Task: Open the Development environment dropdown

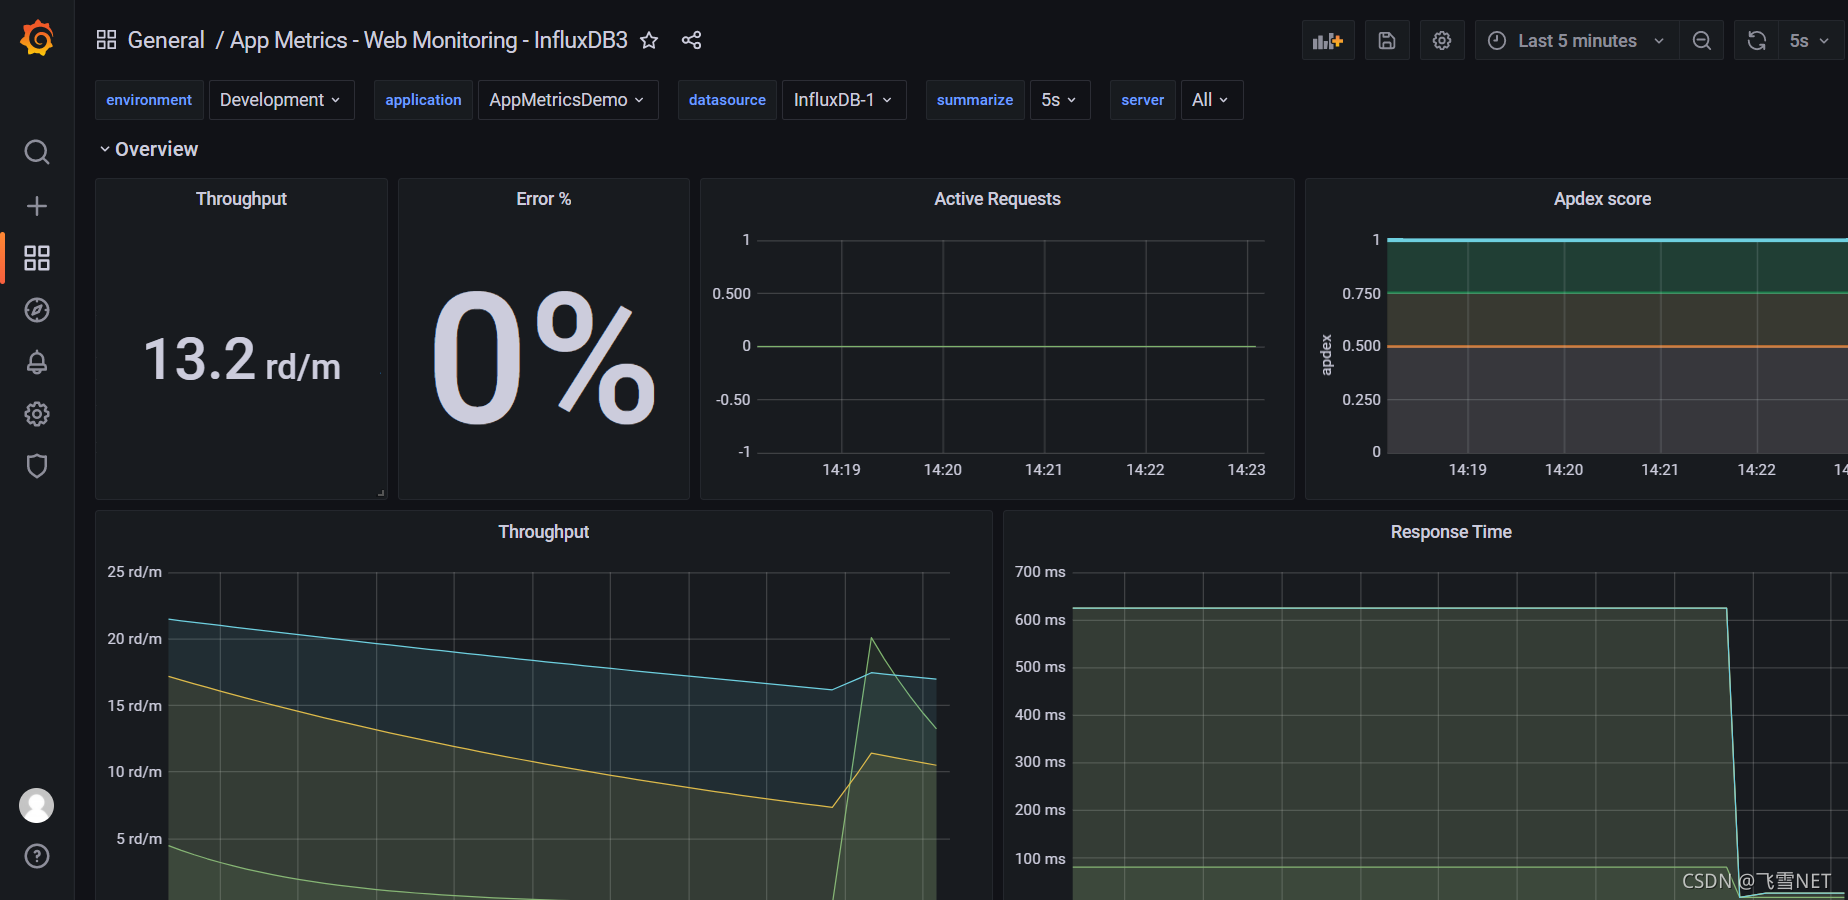Action: point(281,100)
